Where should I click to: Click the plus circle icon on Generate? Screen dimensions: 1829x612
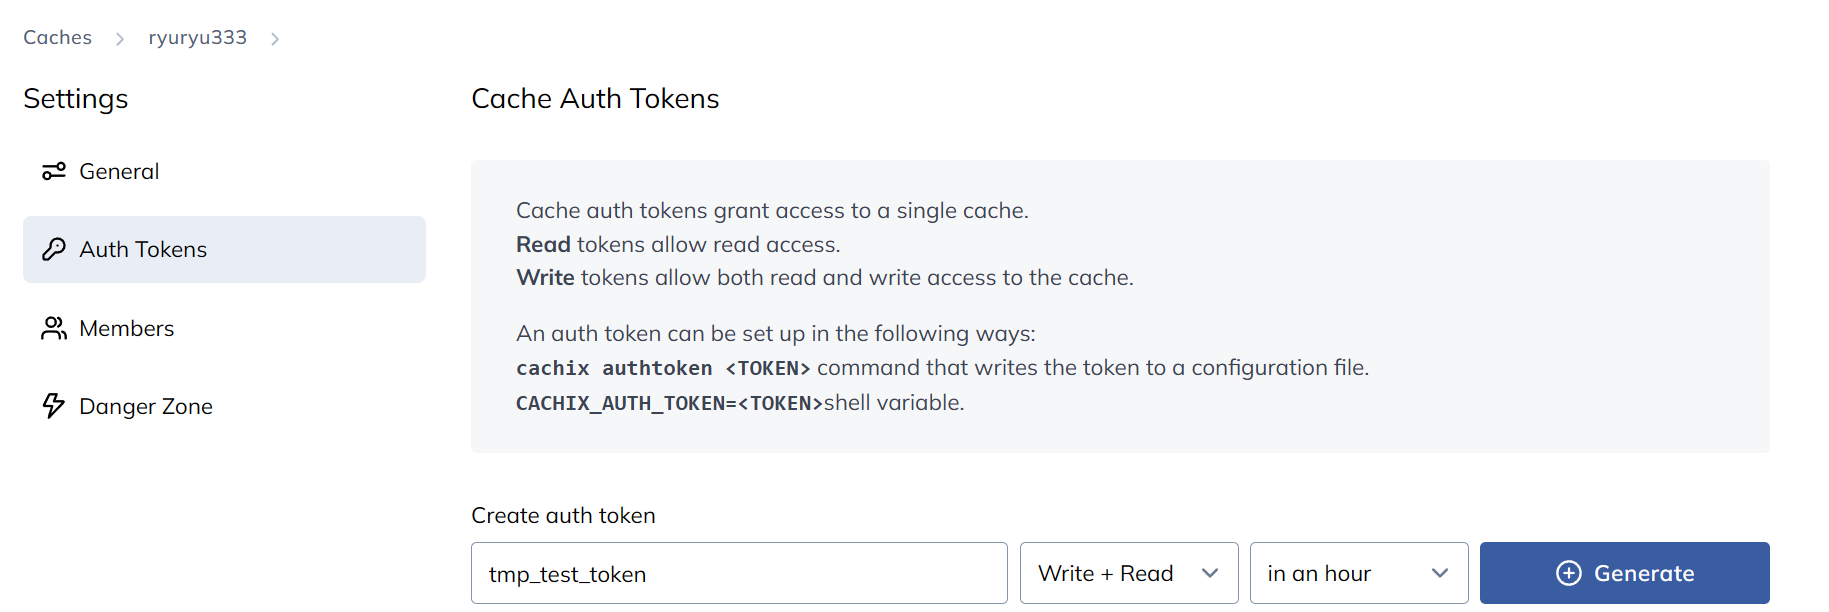click(x=1569, y=573)
